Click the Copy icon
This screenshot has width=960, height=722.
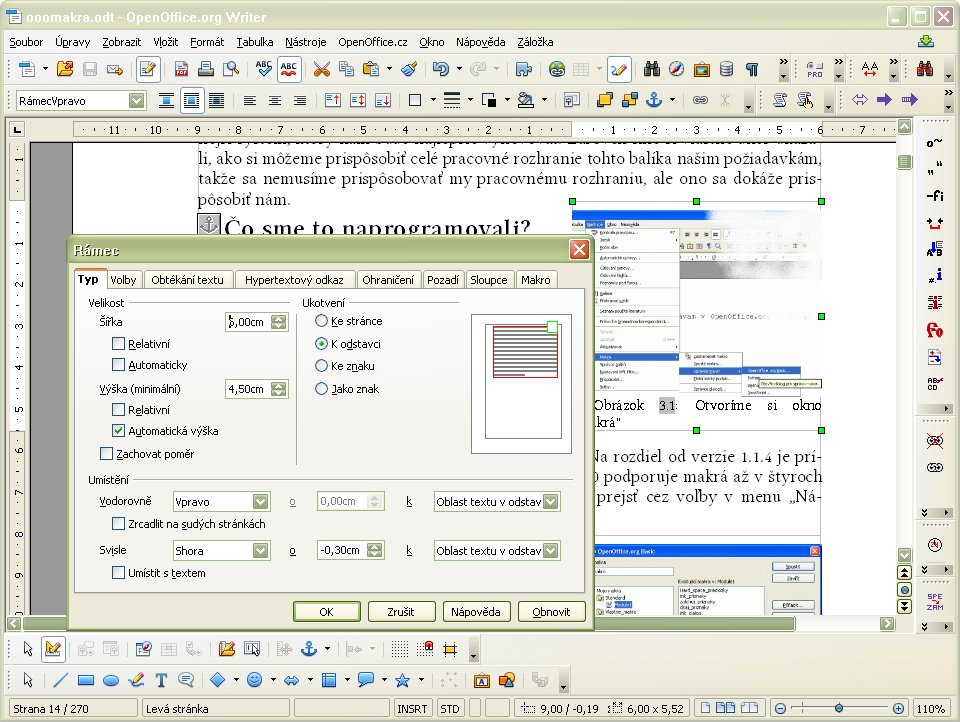(347, 69)
